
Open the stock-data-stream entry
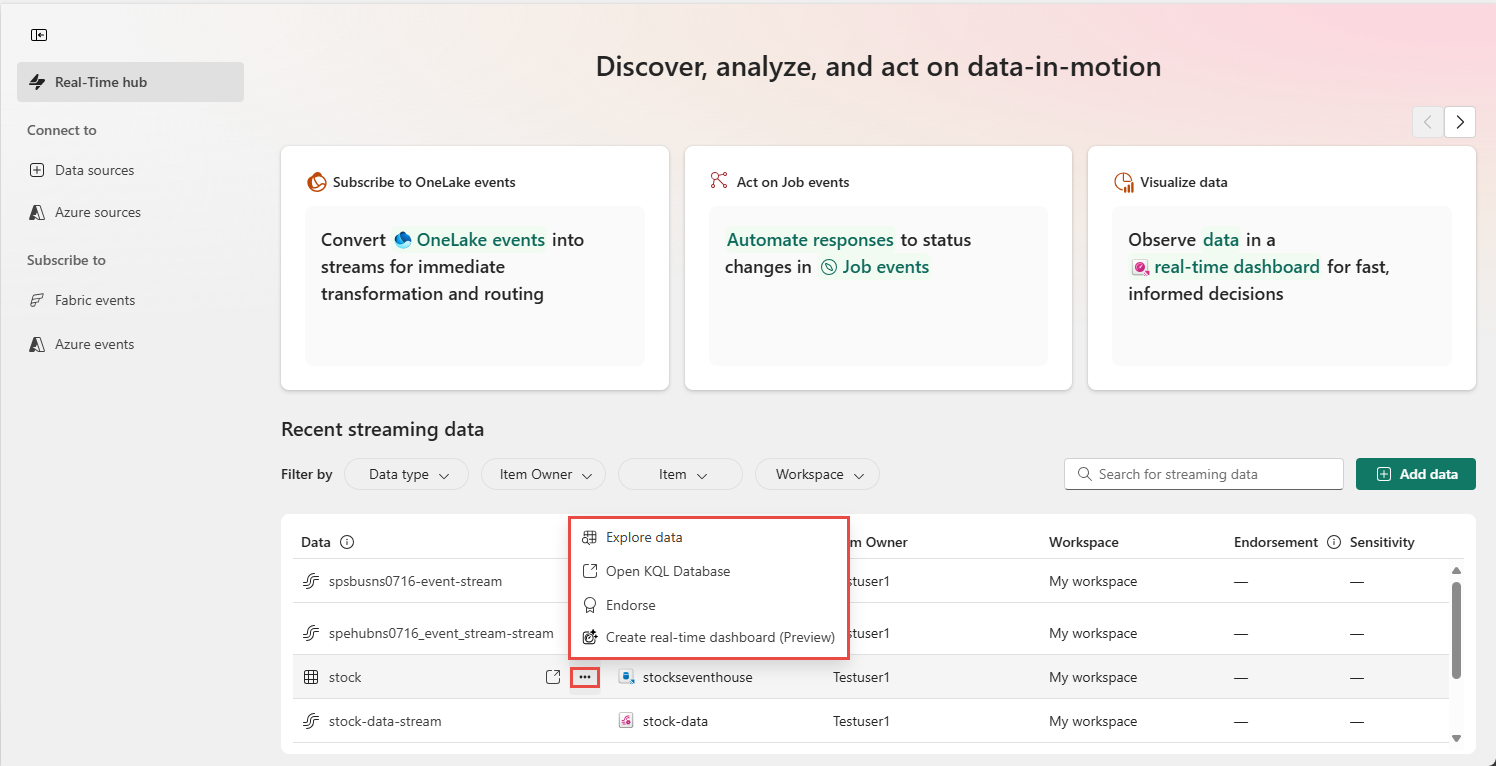click(x=385, y=721)
